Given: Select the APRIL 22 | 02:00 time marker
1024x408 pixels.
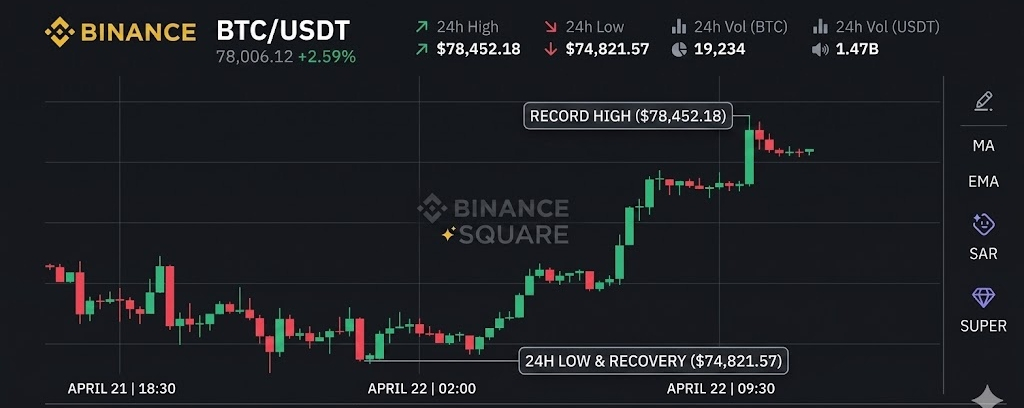Looking at the screenshot, I should (x=422, y=389).
